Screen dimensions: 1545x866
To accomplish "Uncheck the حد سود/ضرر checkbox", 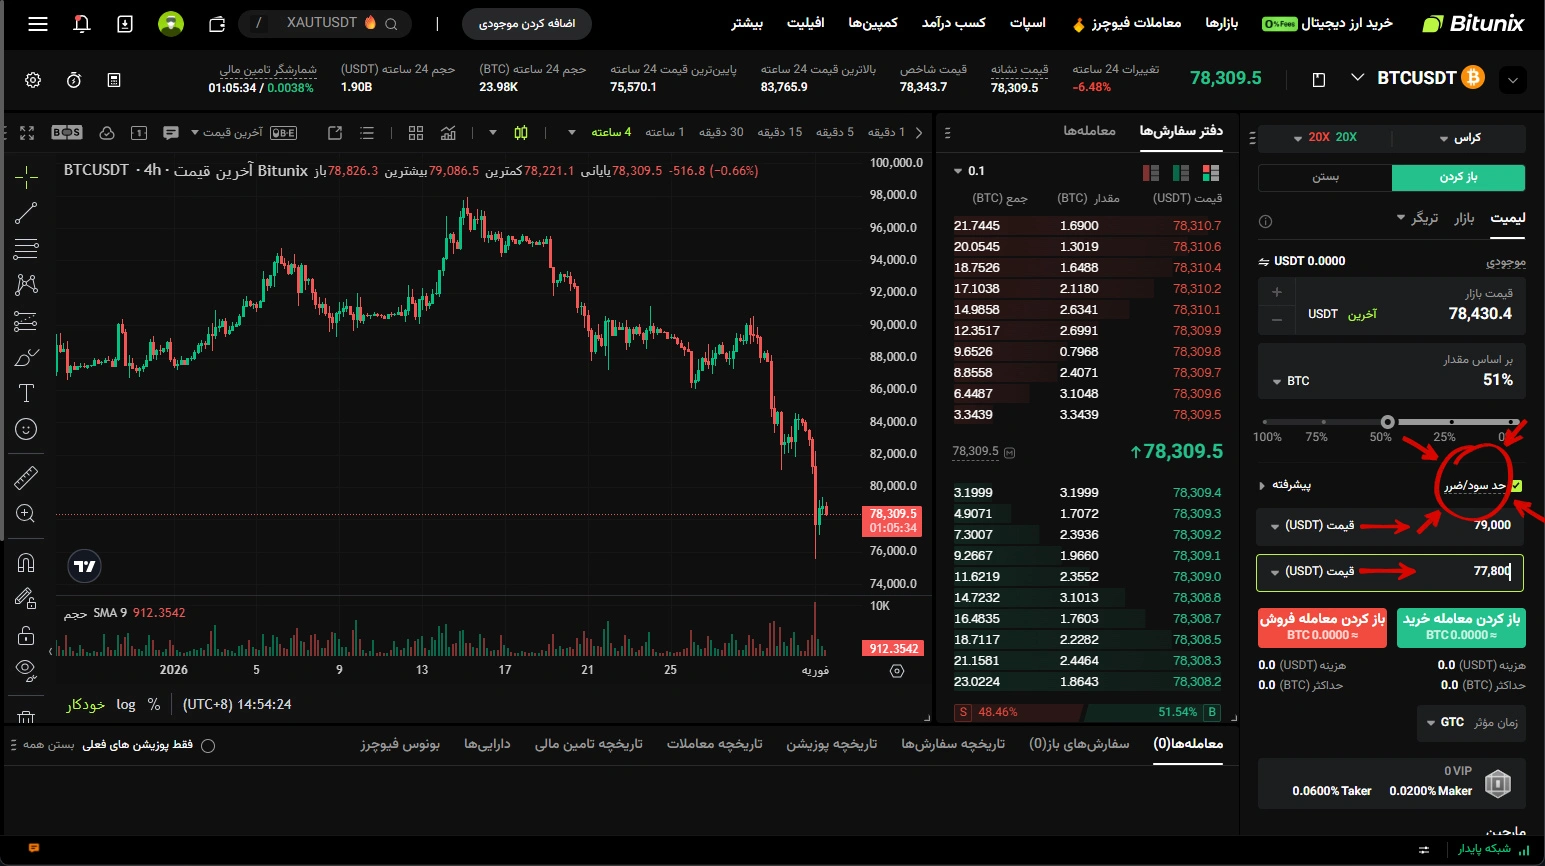I will pos(1516,486).
